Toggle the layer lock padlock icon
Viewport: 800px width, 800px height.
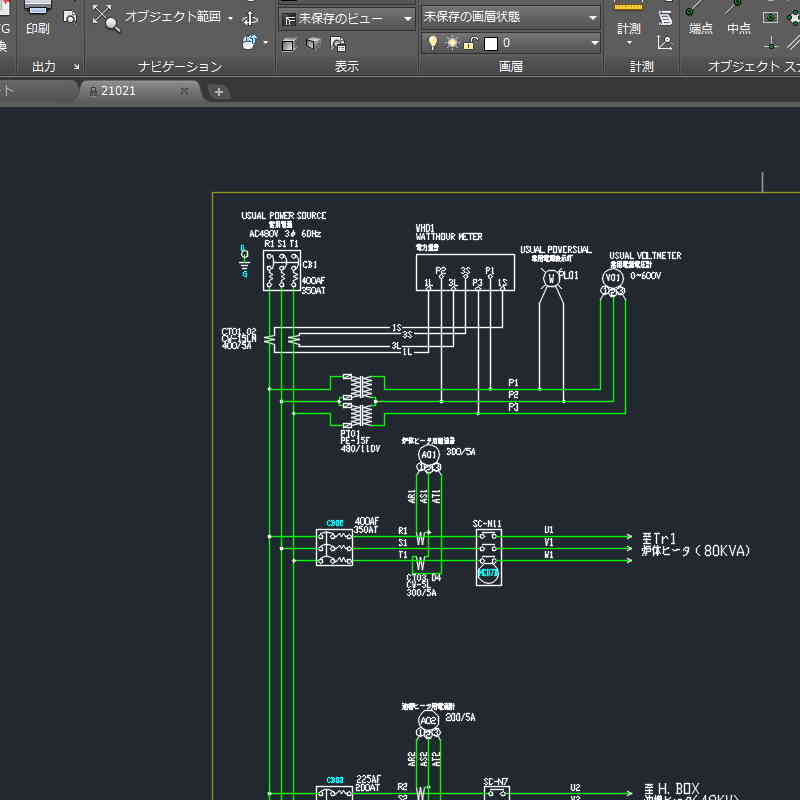pyautogui.click(x=470, y=43)
